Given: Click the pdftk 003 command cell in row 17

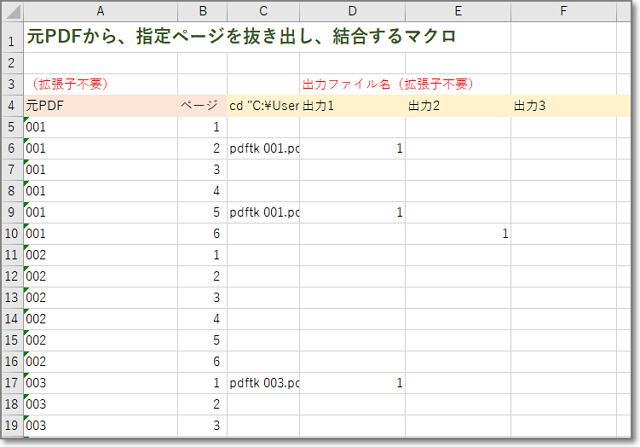Looking at the screenshot, I should coord(263,383).
